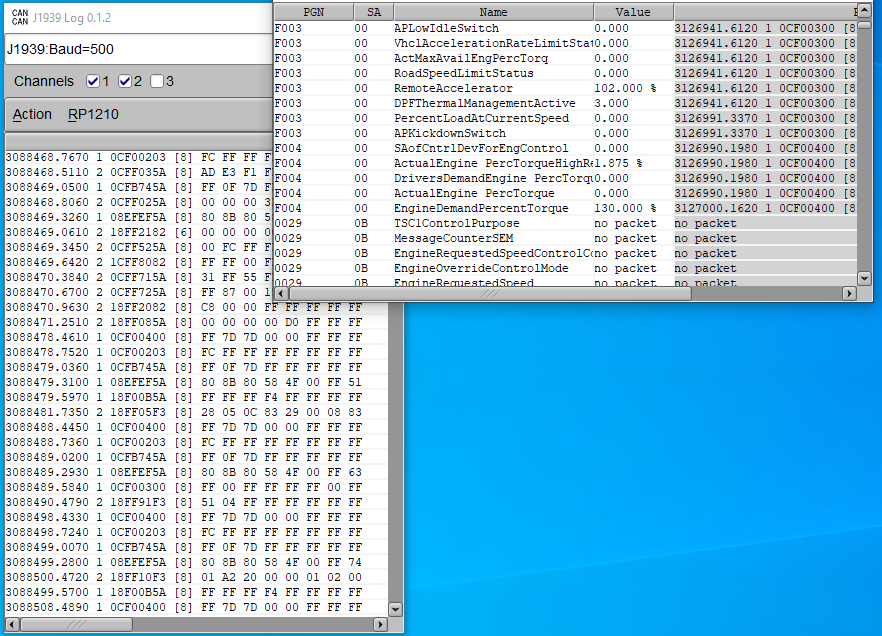Click the right arrow of the signal table horizontal scrollbar

(849, 294)
